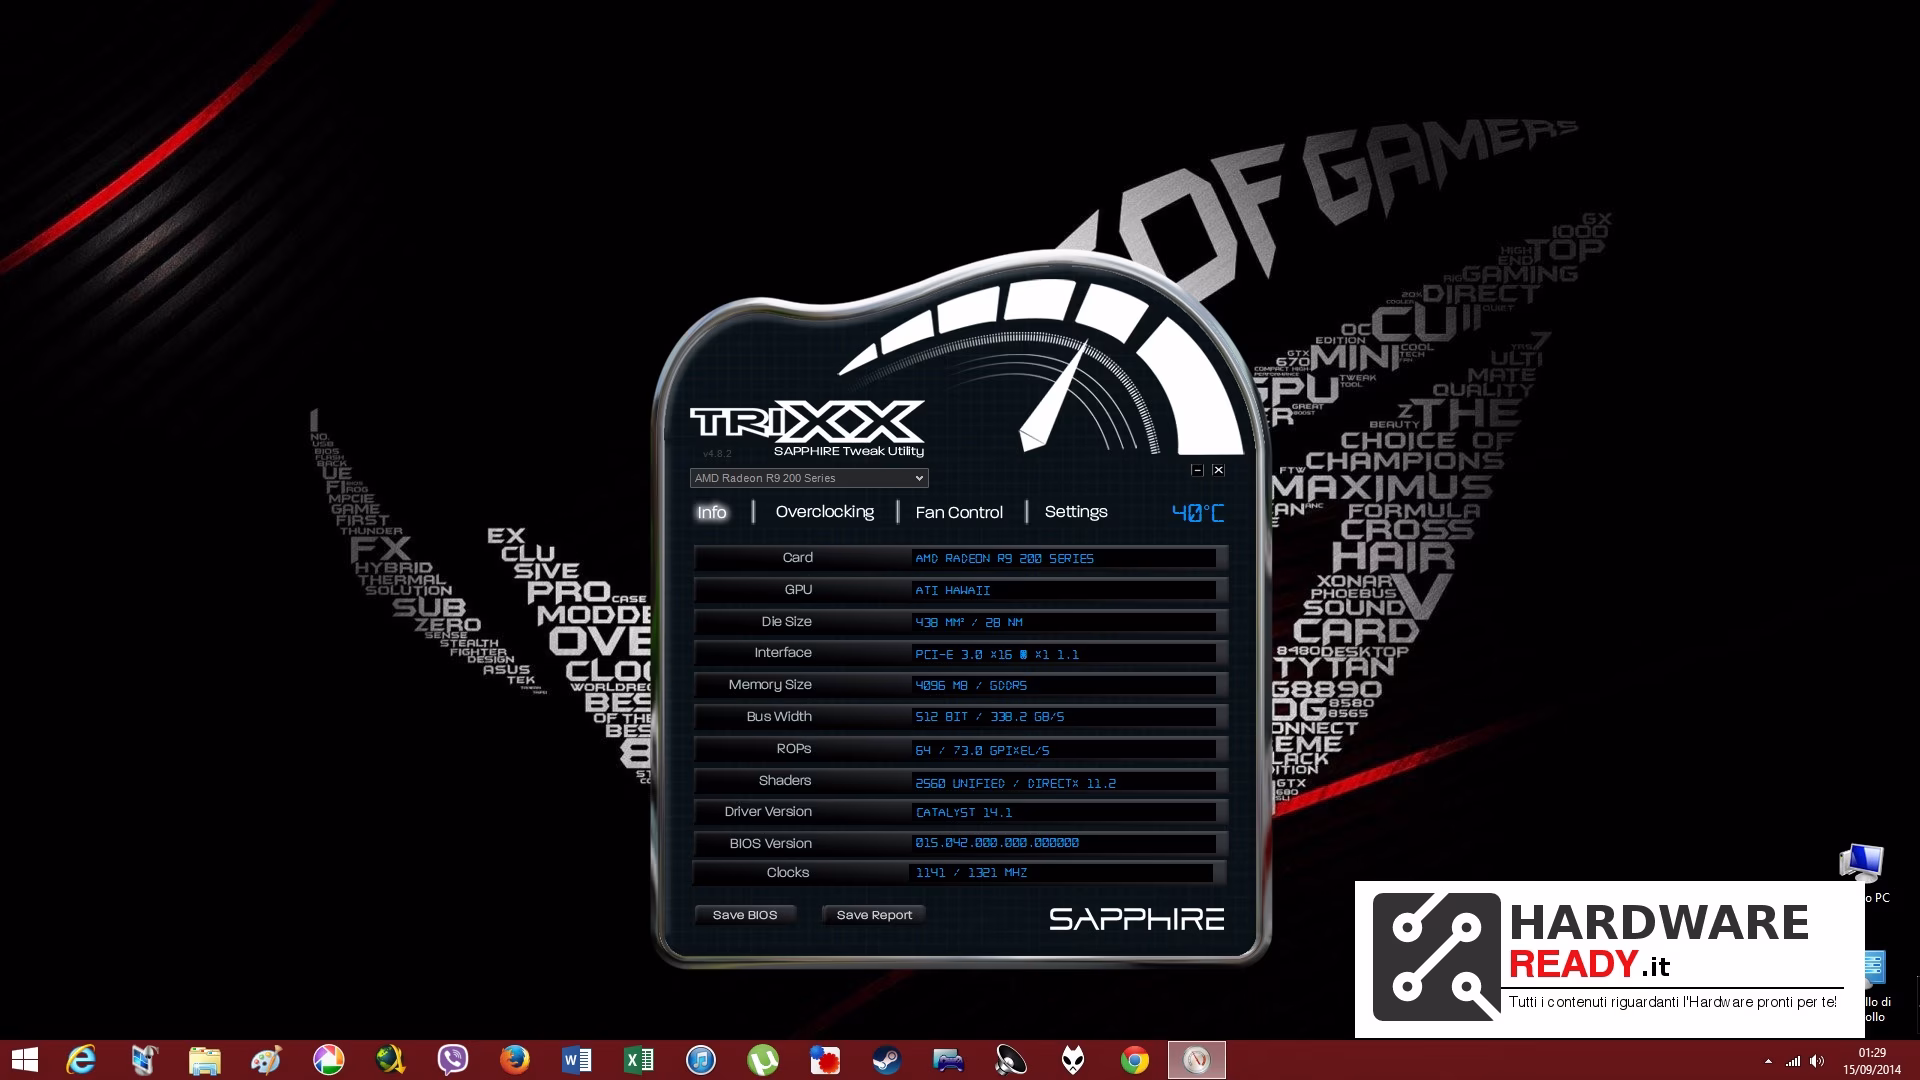Click the active TriXX taskbar button
The width and height of the screenshot is (1920, 1080).
[x=1197, y=1060]
